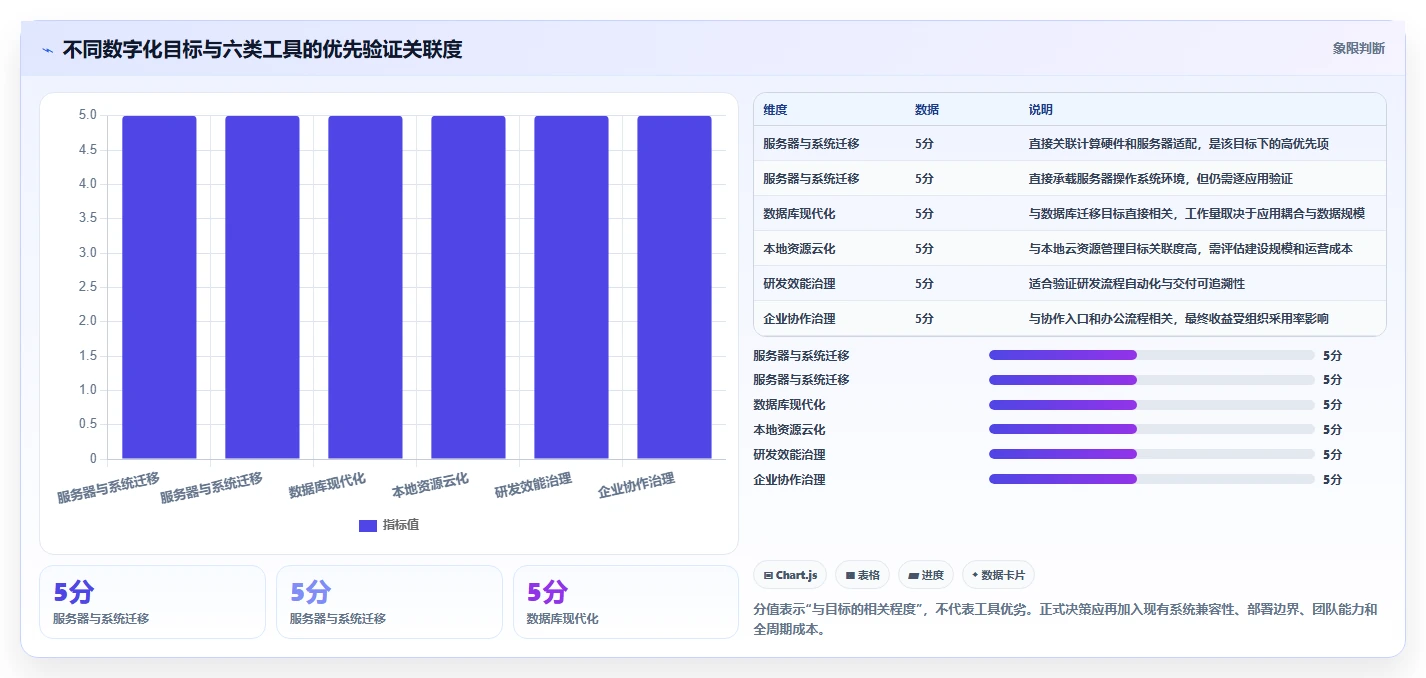Screen dimensions: 1426x678
Task: Click the 说明 table column header
Action: [x=1041, y=110]
